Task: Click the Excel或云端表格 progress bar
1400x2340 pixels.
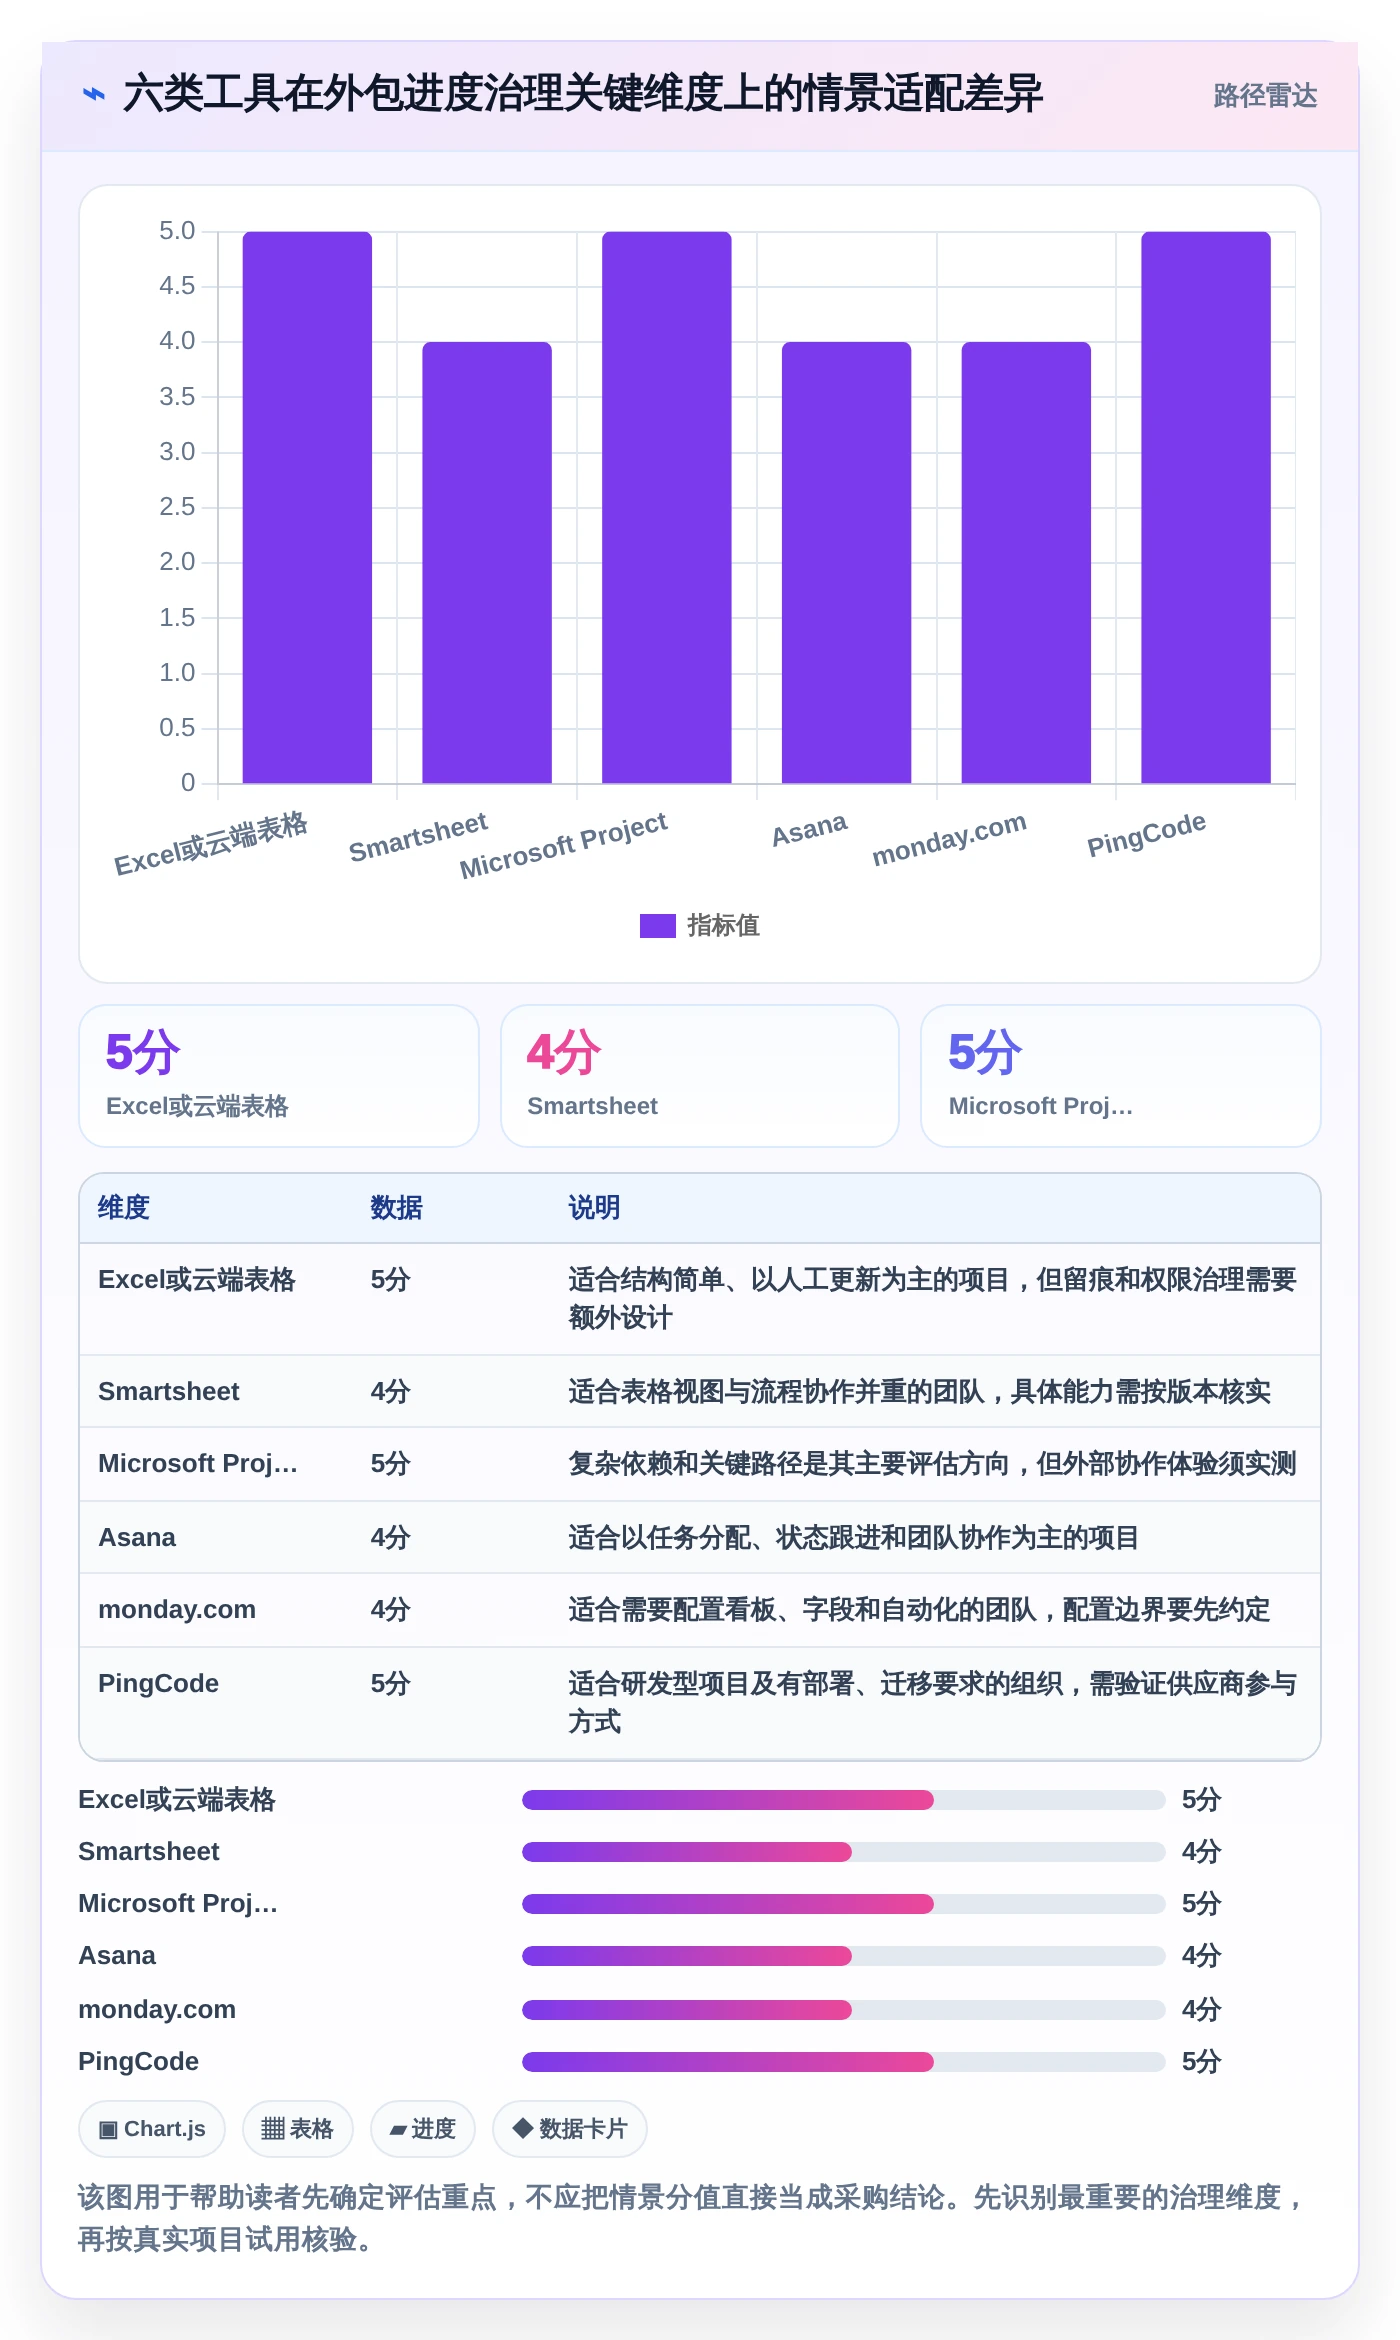Action: click(843, 1800)
